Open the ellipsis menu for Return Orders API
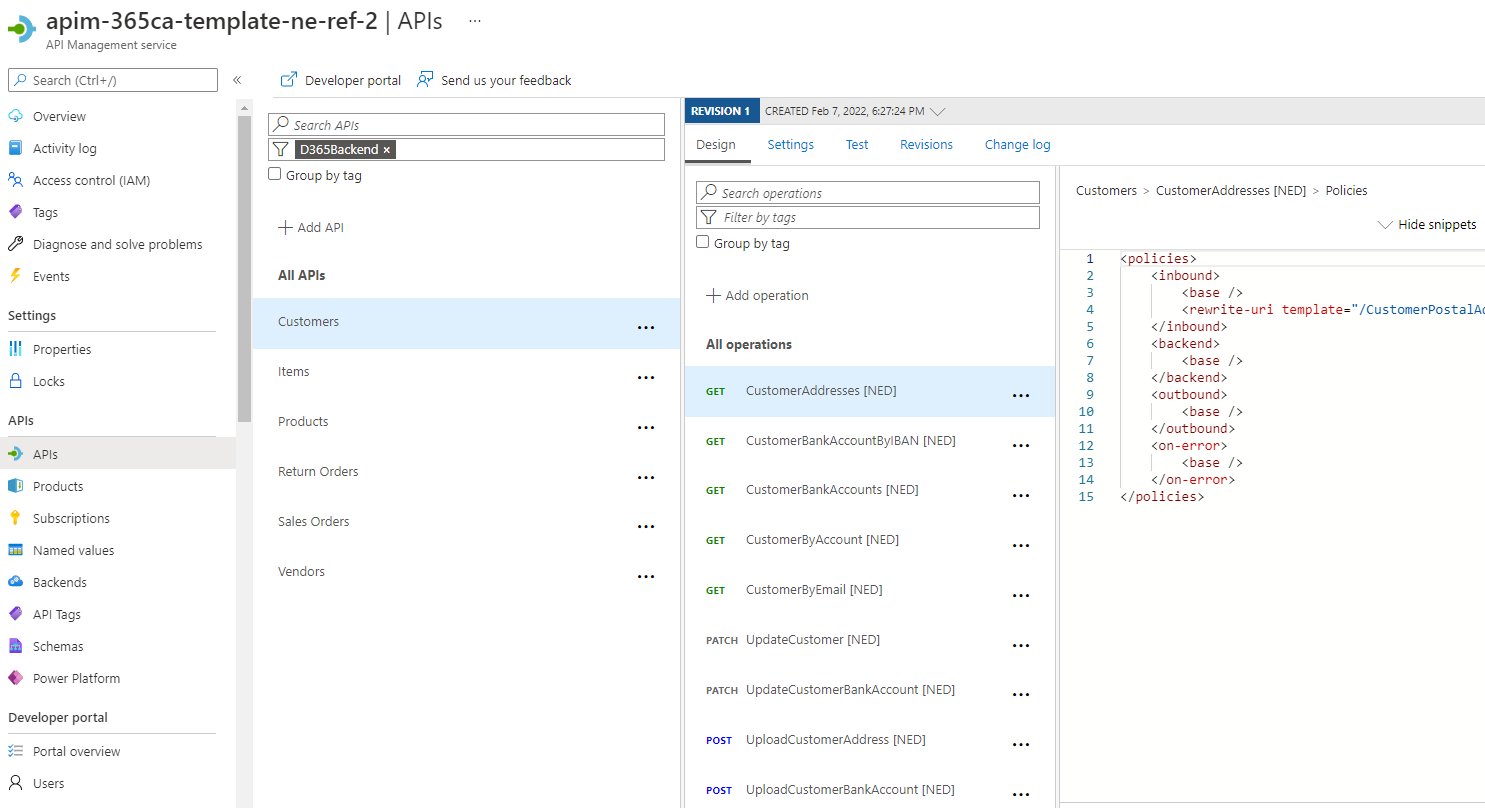 pos(646,478)
